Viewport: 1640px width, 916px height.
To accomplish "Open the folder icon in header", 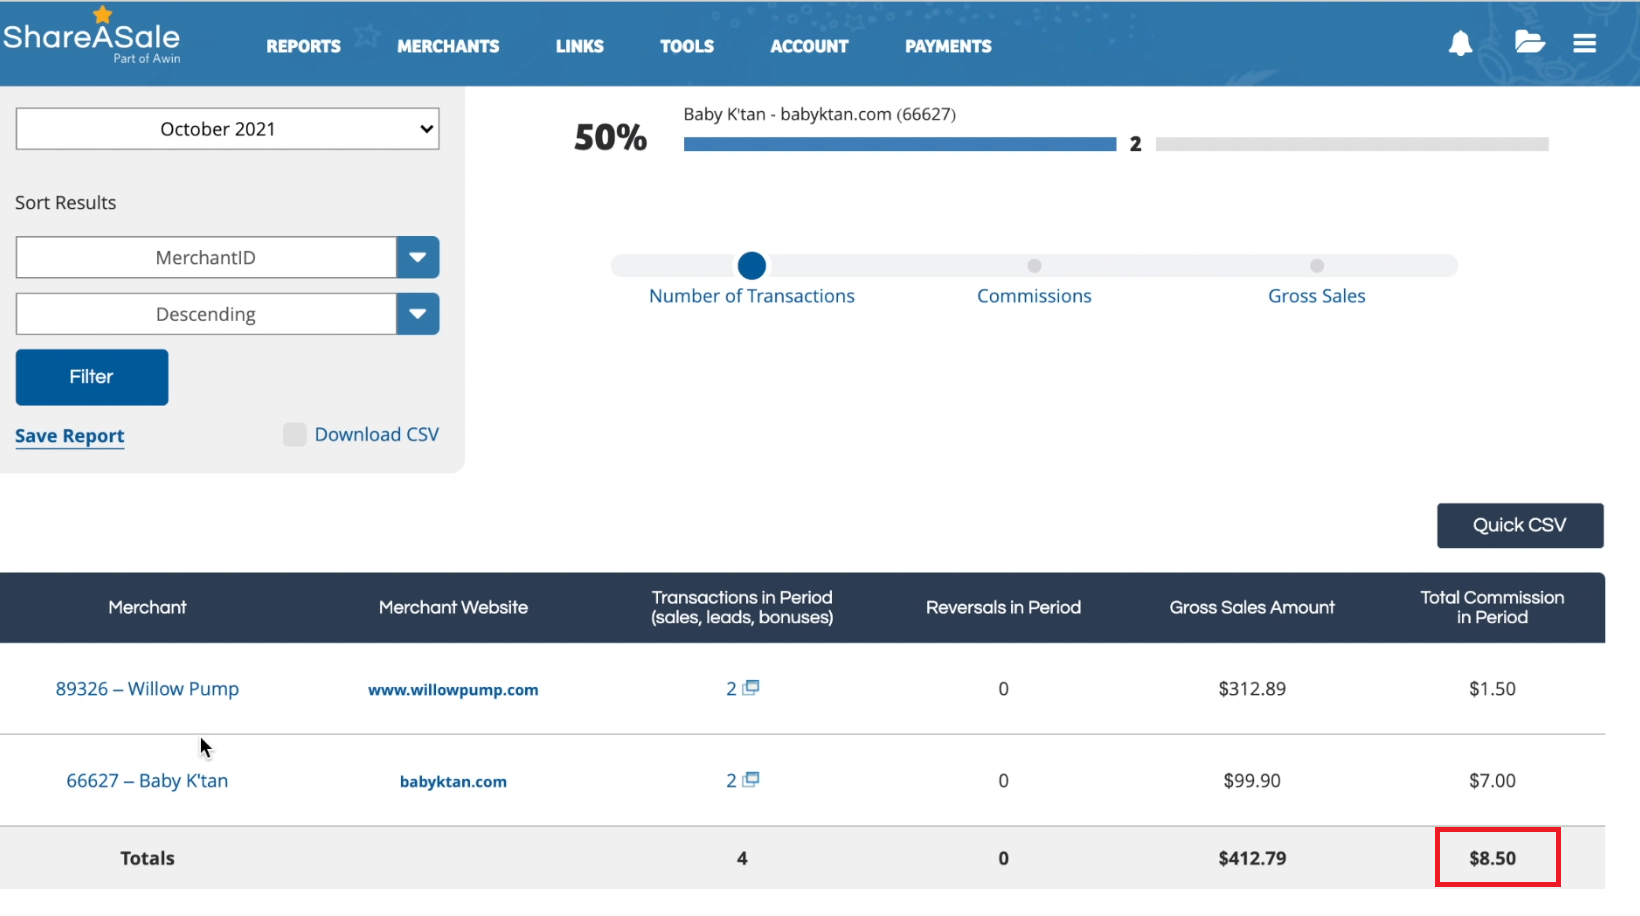I will 1529,42.
